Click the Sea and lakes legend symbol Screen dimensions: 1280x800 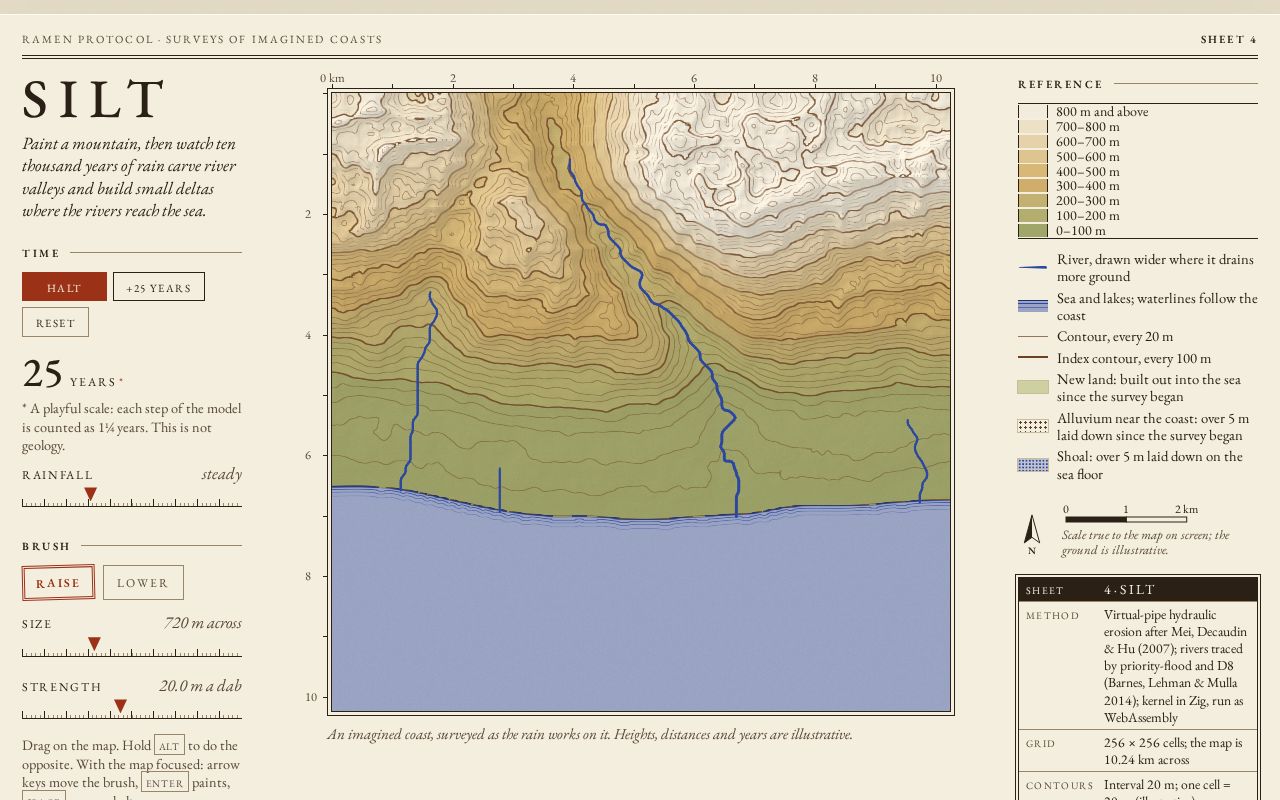pos(1033,306)
